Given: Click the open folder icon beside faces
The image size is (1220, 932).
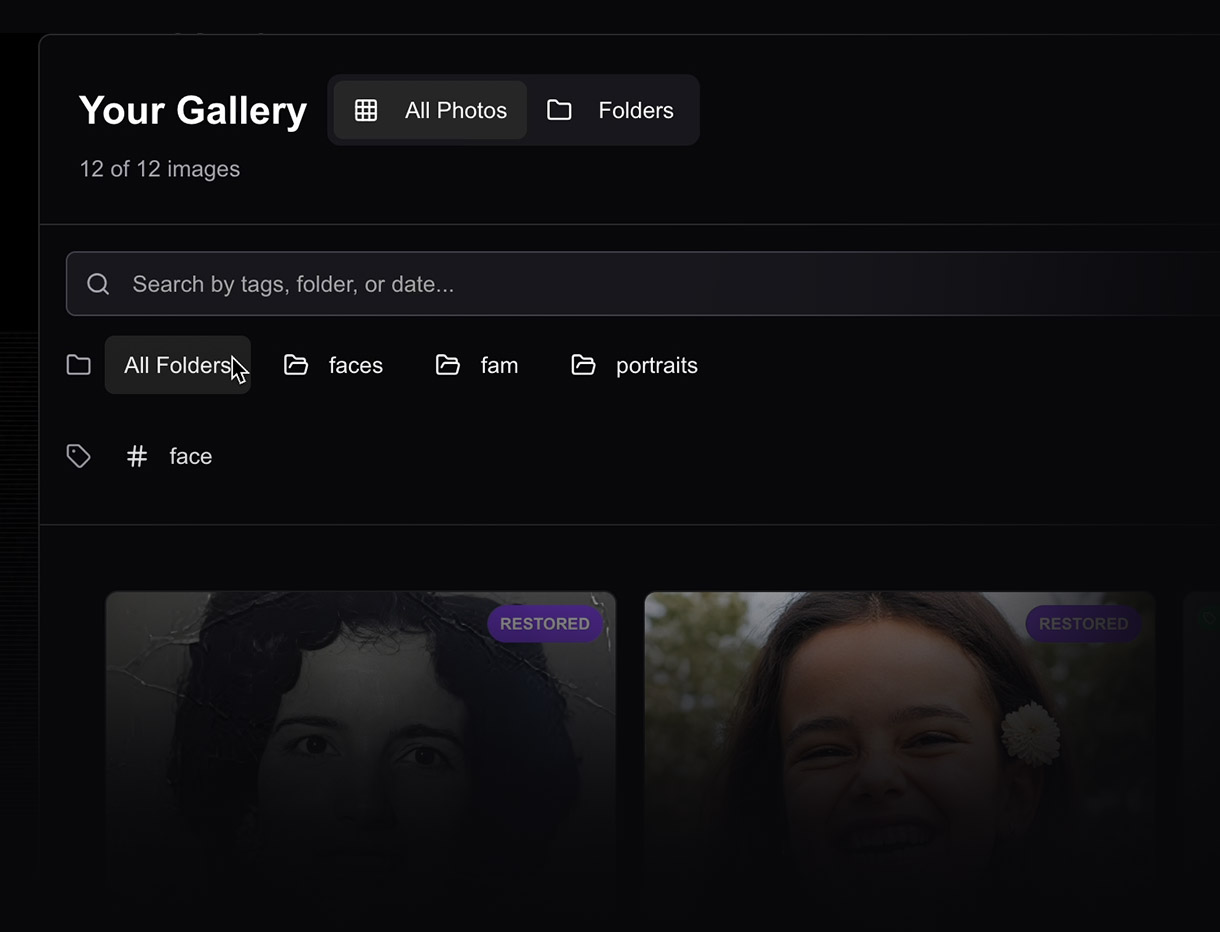Looking at the screenshot, I should point(296,365).
